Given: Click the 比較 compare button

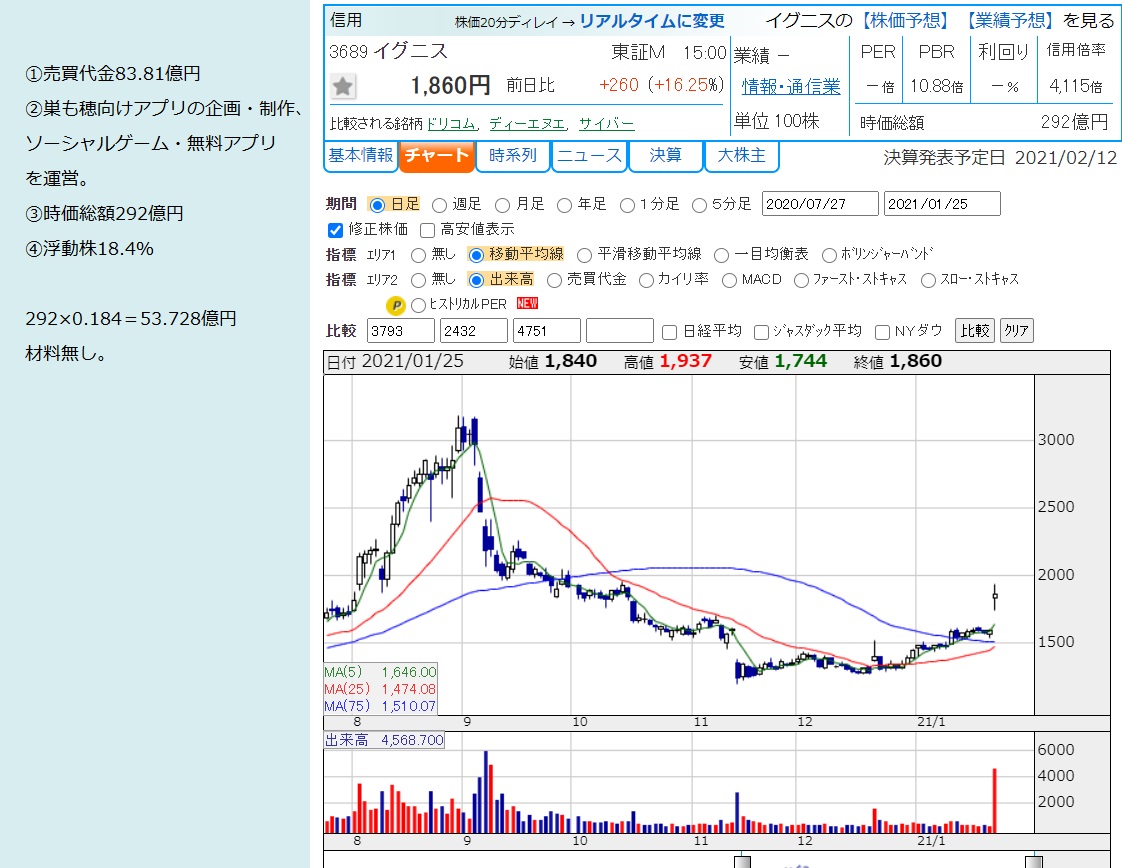Looking at the screenshot, I should point(975,331).
